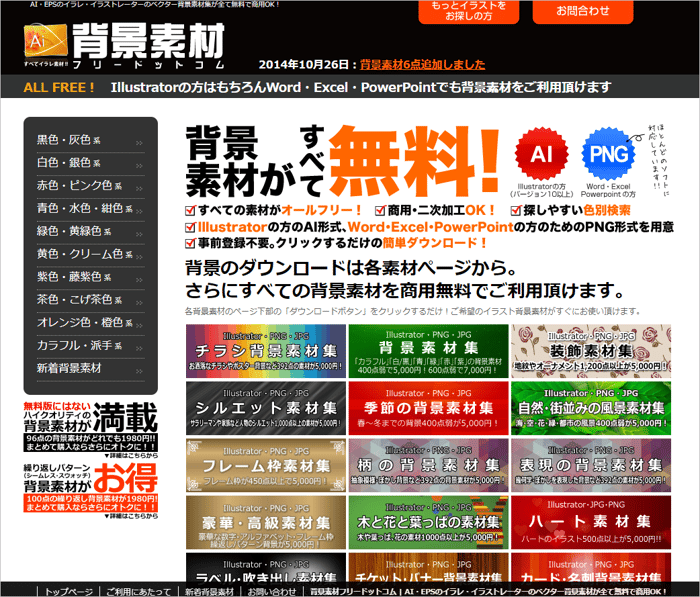Open もっとイラストをお探しの方 button
This screenshot has height=597, width=700.
469,12
